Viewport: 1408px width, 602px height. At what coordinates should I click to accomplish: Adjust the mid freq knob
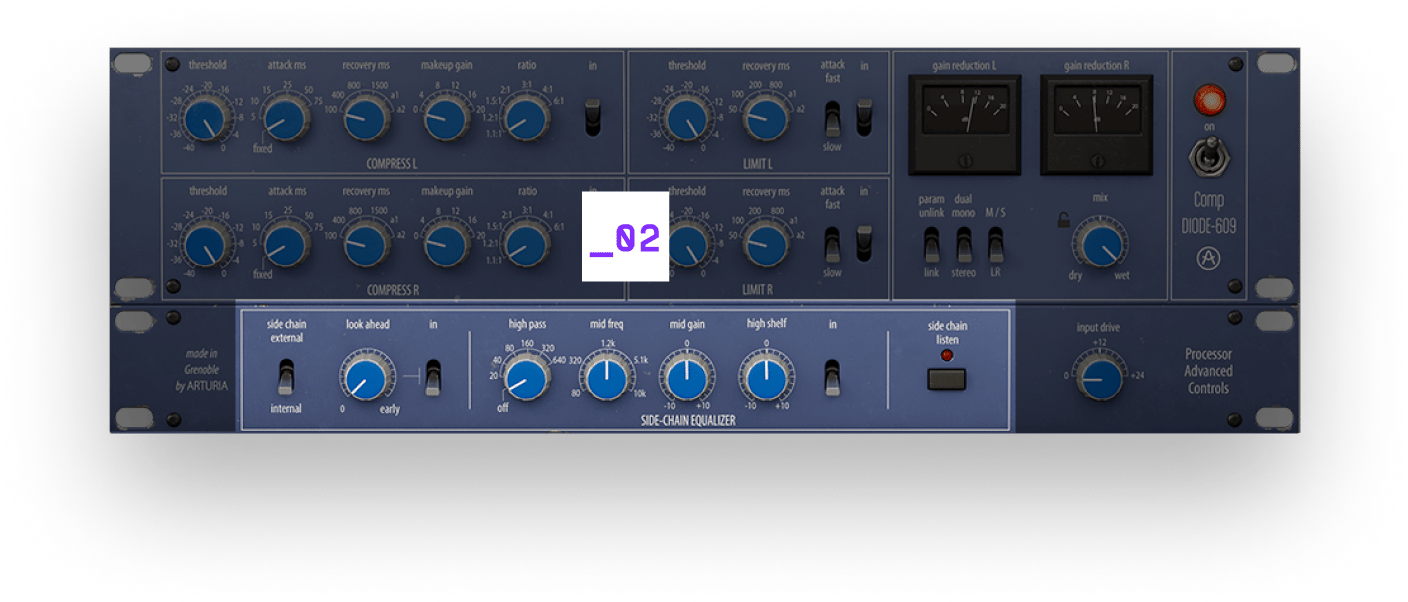606,379
